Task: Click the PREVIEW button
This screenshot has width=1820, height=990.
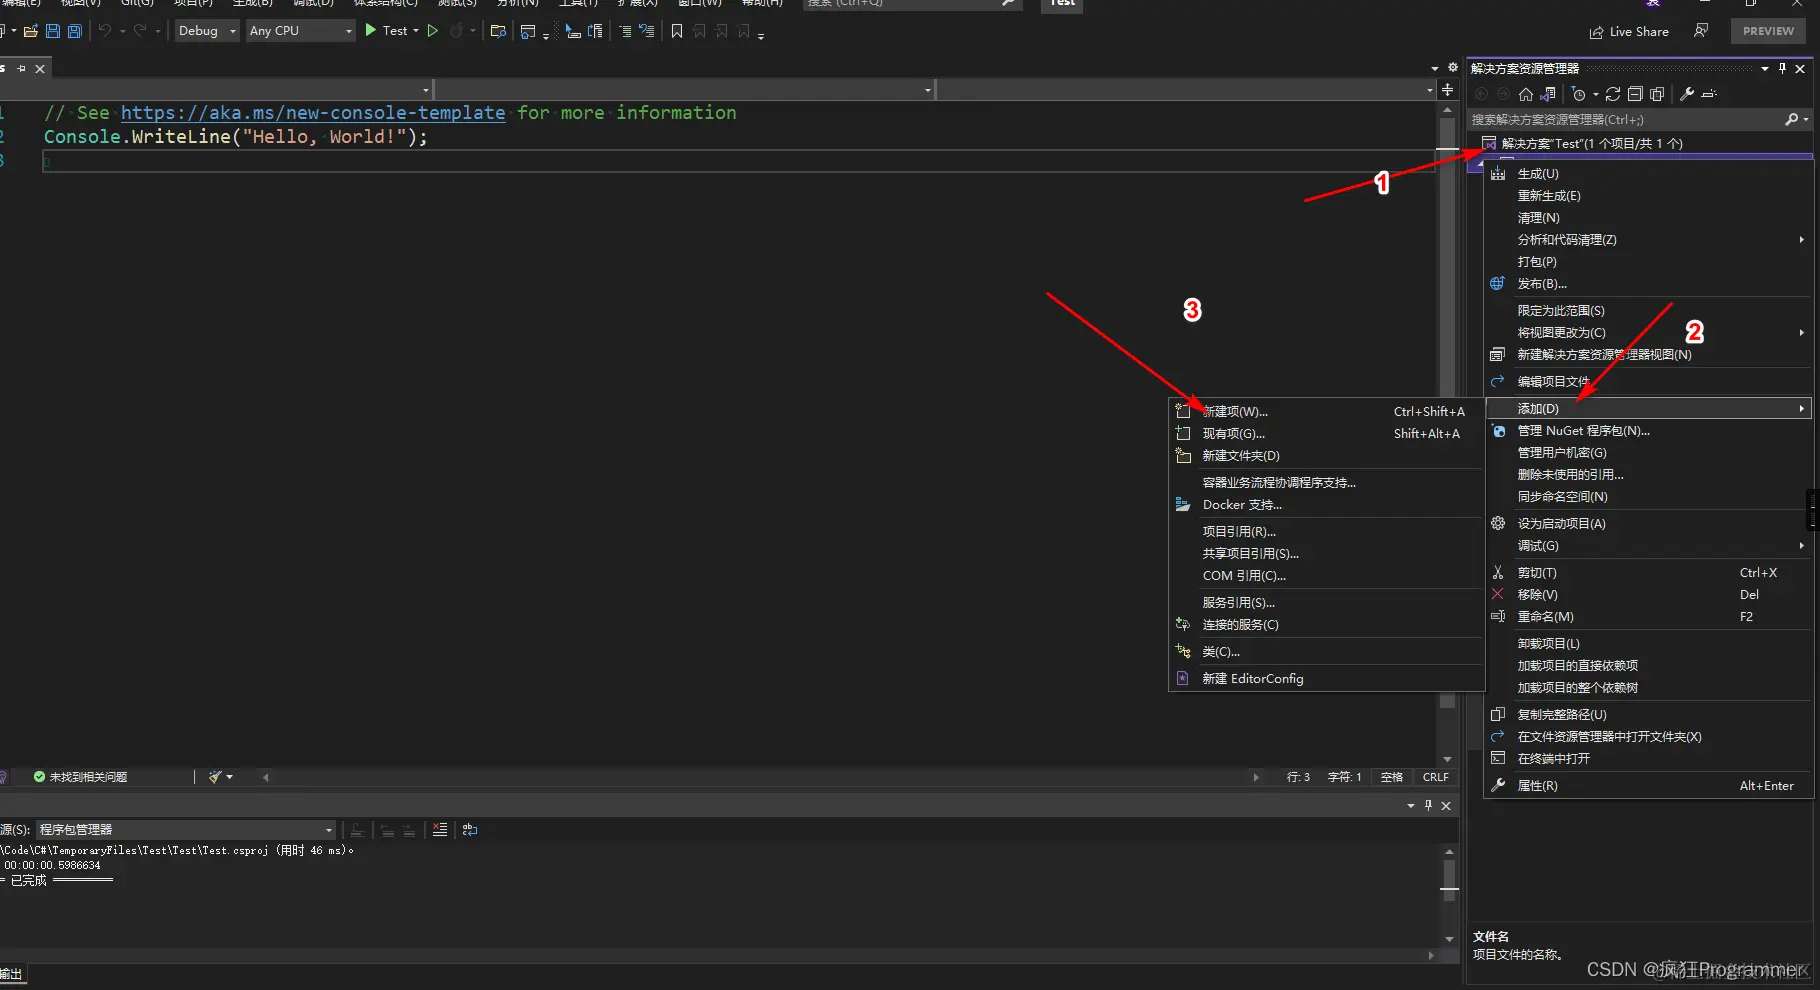Action: [x=1768, y=31]
